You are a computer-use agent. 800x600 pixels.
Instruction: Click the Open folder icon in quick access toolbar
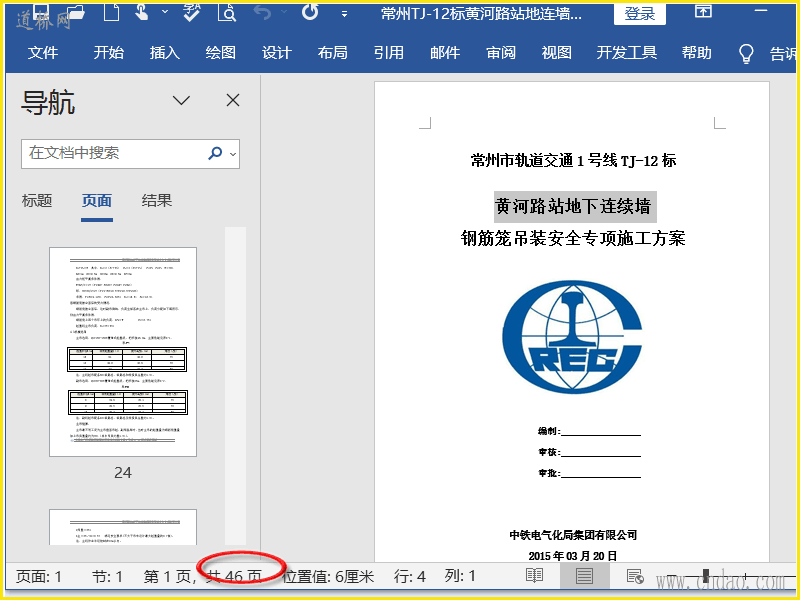coord(76,12)
